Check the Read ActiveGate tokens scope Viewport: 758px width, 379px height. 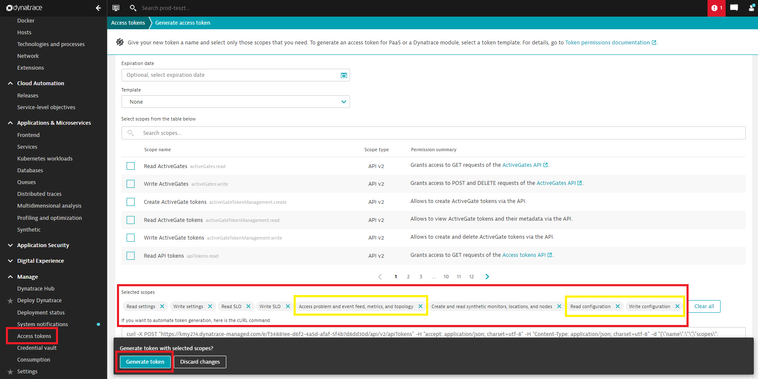(x=131, y=220)
